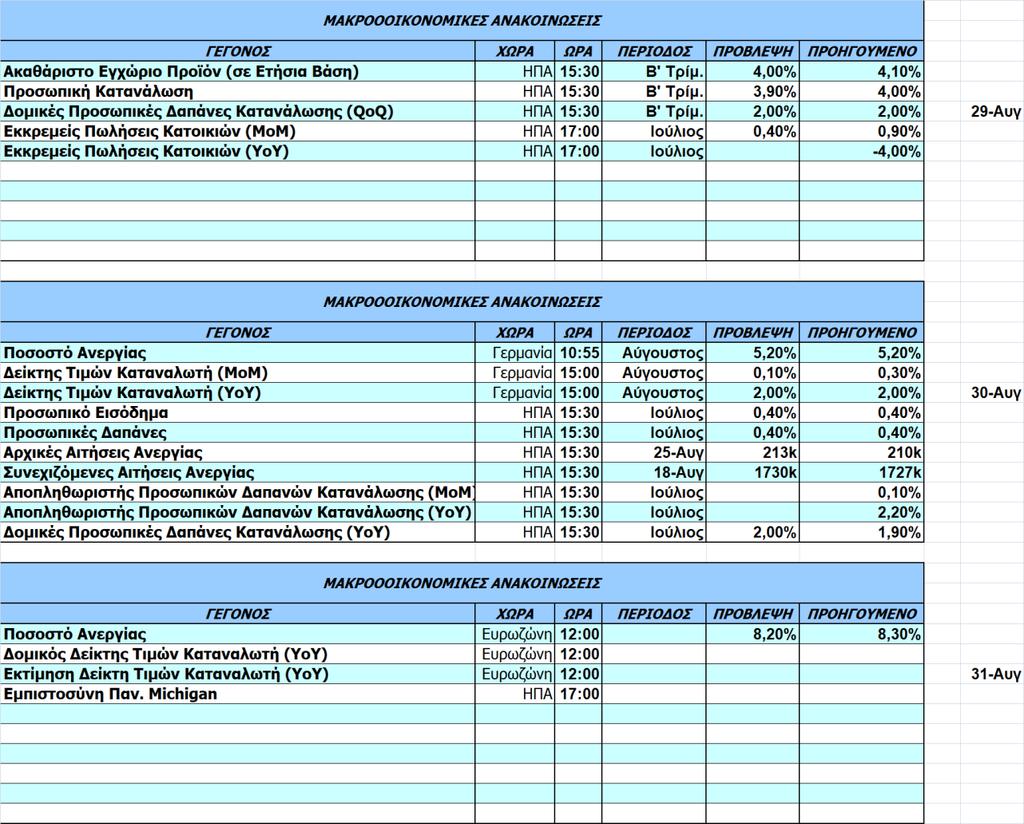Select ΓΕΓΟΝΟΣ header of the first table
The image size is (1024, 824).
[x=238, y=51]
